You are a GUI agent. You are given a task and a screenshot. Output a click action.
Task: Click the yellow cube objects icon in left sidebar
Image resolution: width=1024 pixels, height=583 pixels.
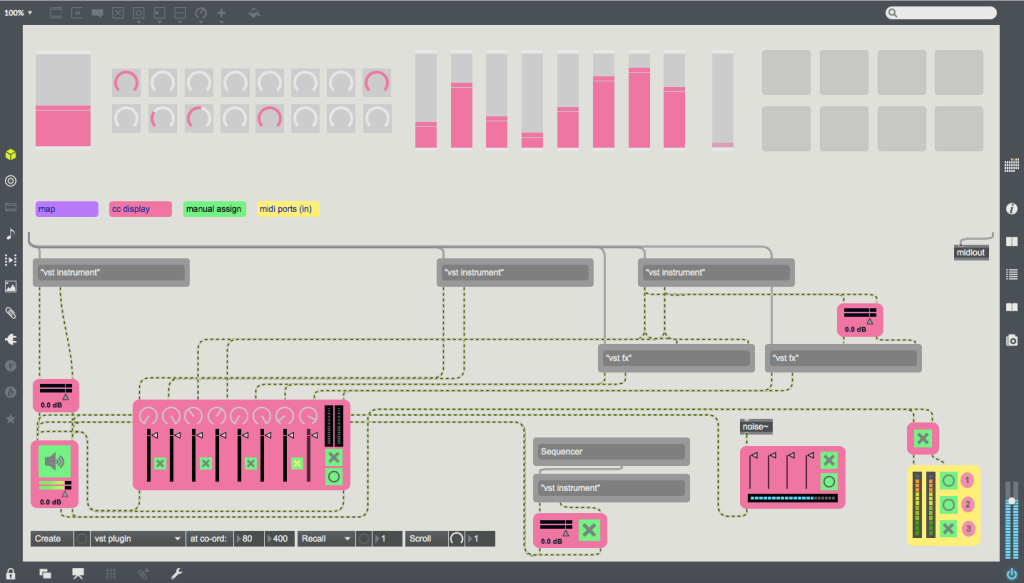[11, 155]
